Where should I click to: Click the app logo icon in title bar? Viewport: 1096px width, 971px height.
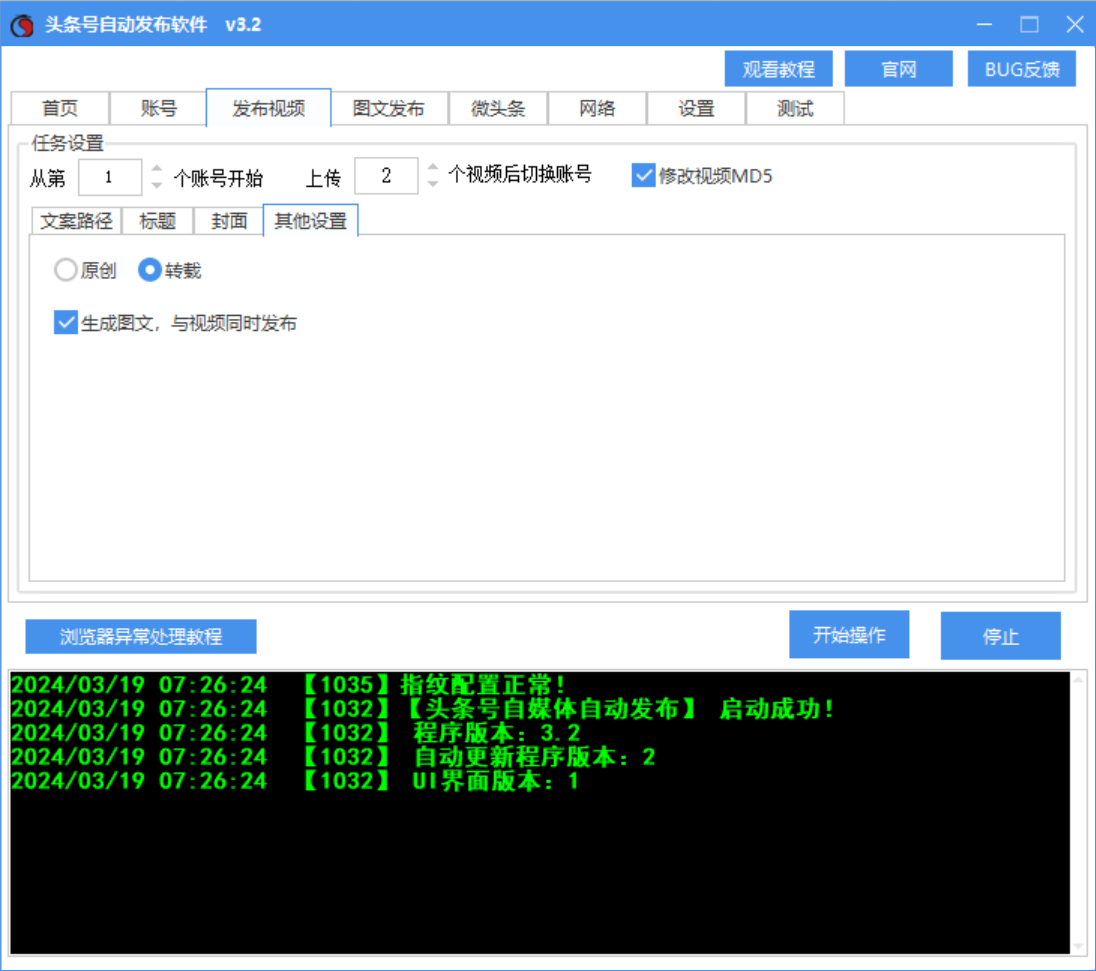coord(22,25)
